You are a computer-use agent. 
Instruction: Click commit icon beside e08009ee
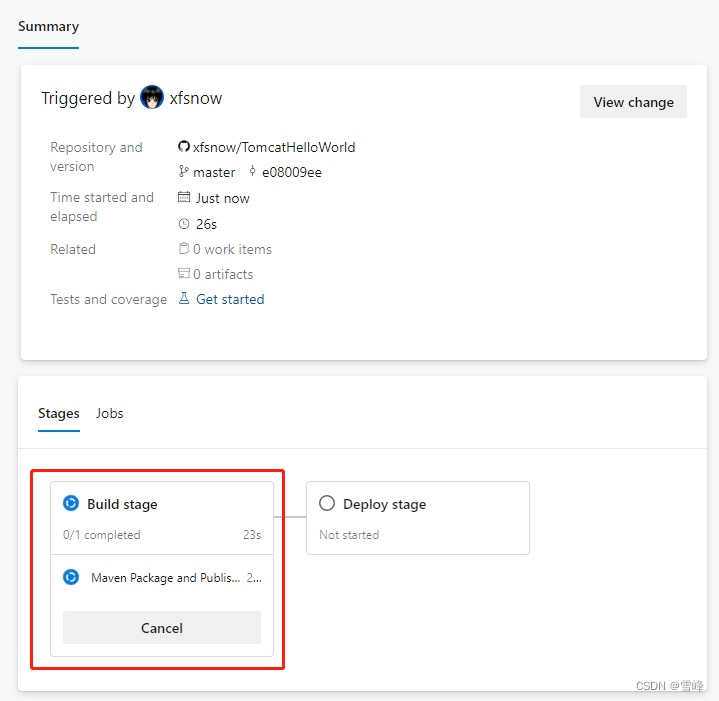(x=252, y=171)
